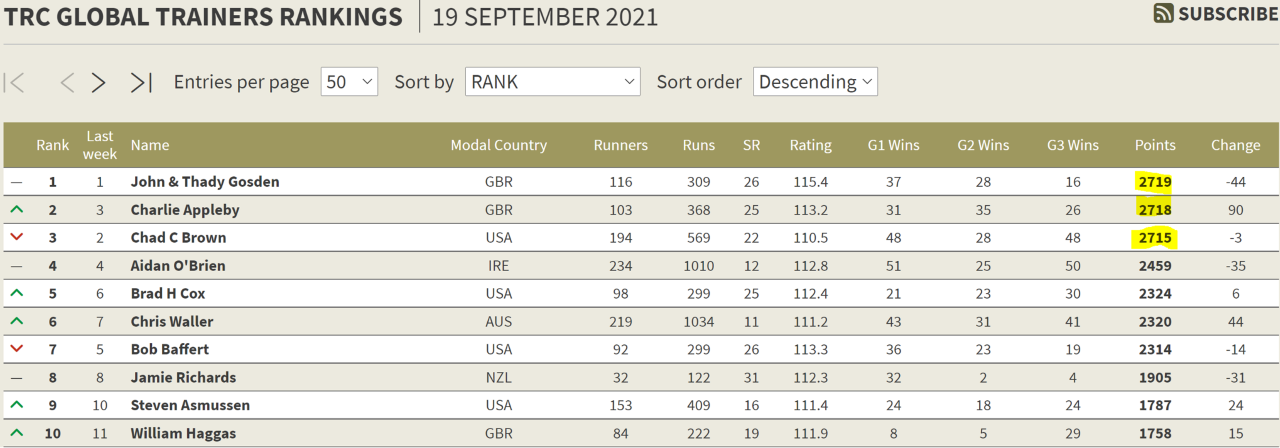Click red down arrow beside Chad C Brown
The height and width of the screenshot is (448, 1280).
[16, 237]
